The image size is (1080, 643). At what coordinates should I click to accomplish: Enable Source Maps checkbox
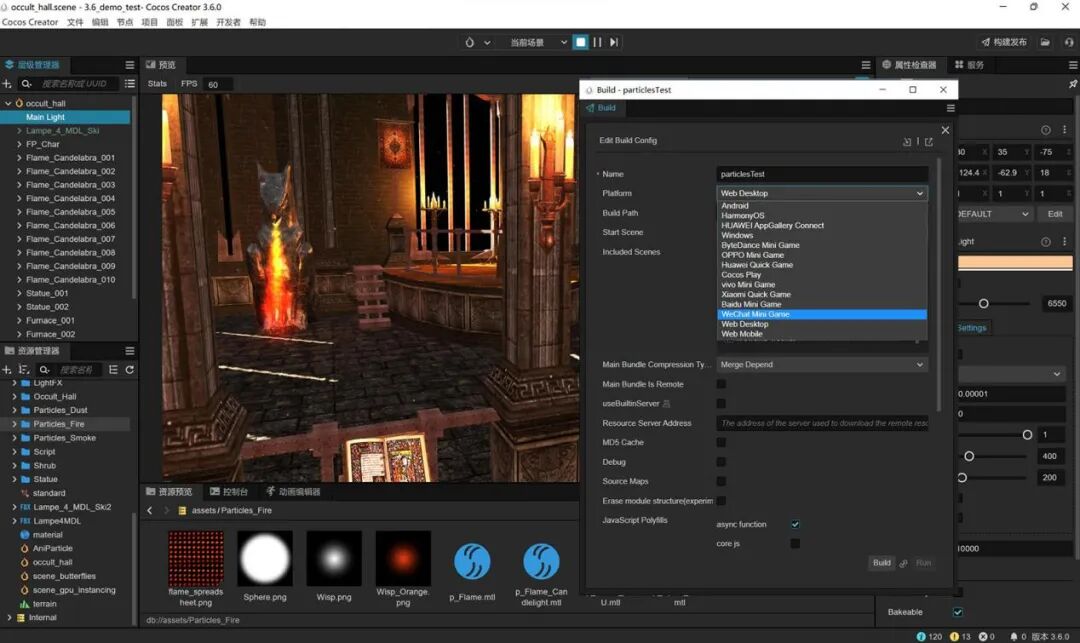tap(721, 481)
